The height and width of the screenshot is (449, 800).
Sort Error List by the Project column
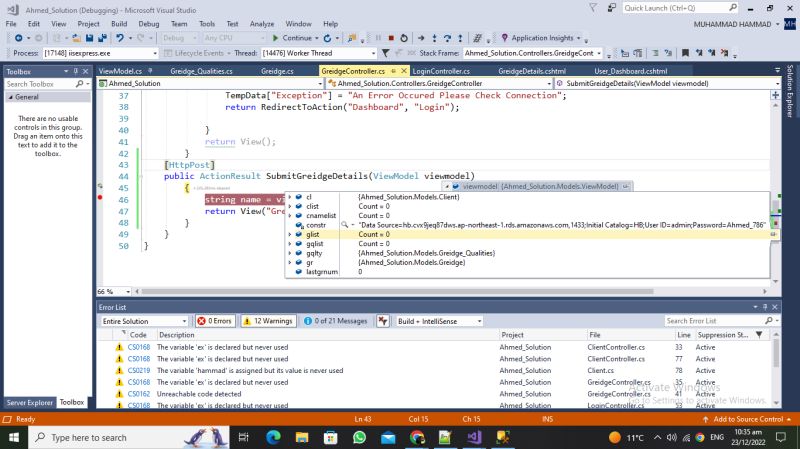513,335
